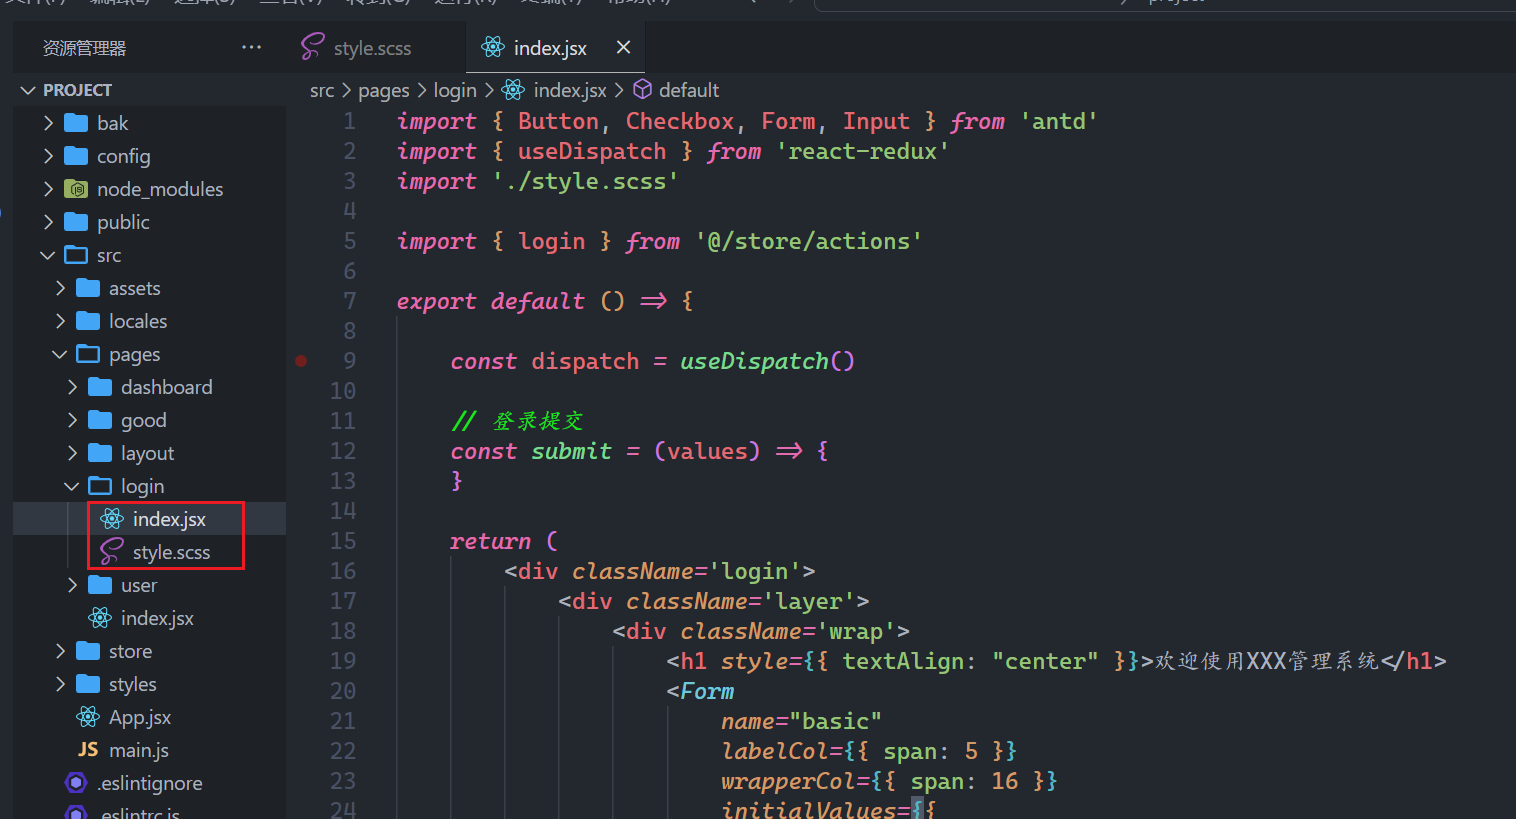1516x819 pixels.
Task: Click the store folder icon
Action: [x=88, y=651]
